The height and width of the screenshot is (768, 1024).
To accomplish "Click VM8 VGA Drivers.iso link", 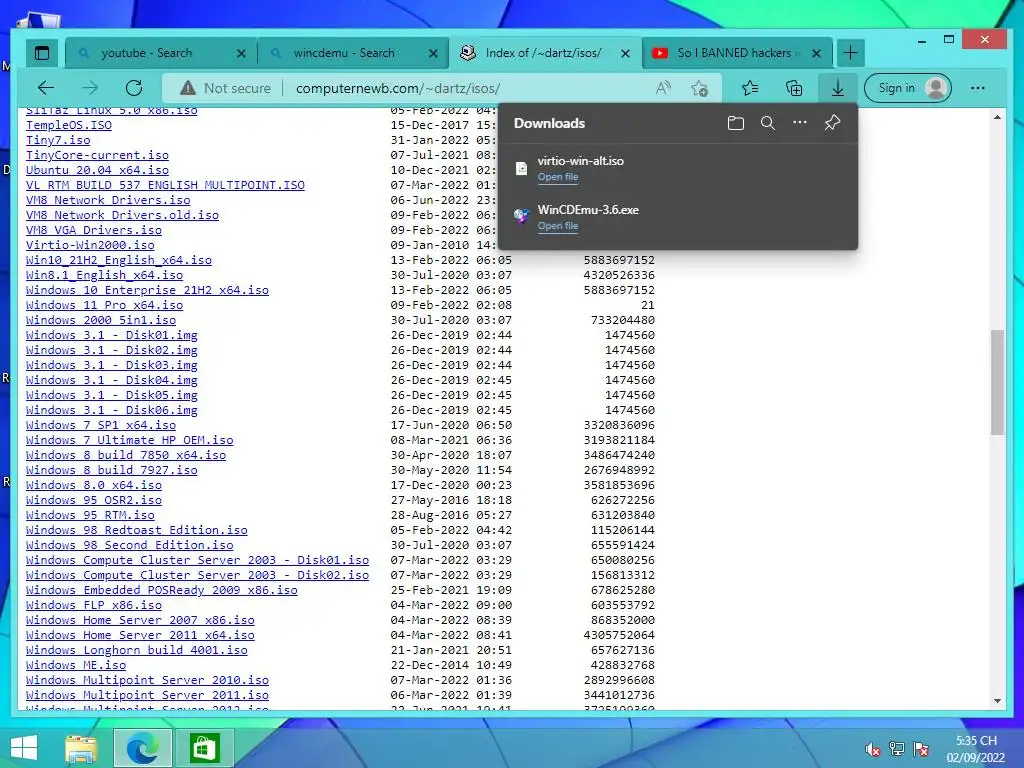I will 93,231.
